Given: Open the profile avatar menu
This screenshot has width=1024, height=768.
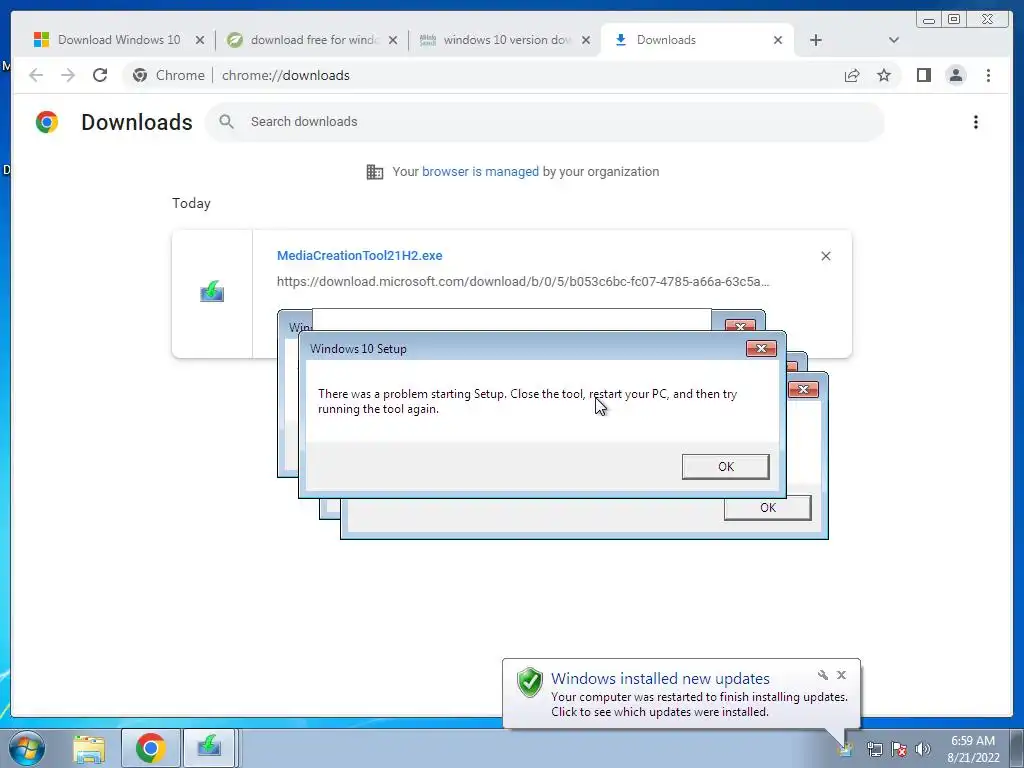Looking at the screenshot, I should pos(956,76).
